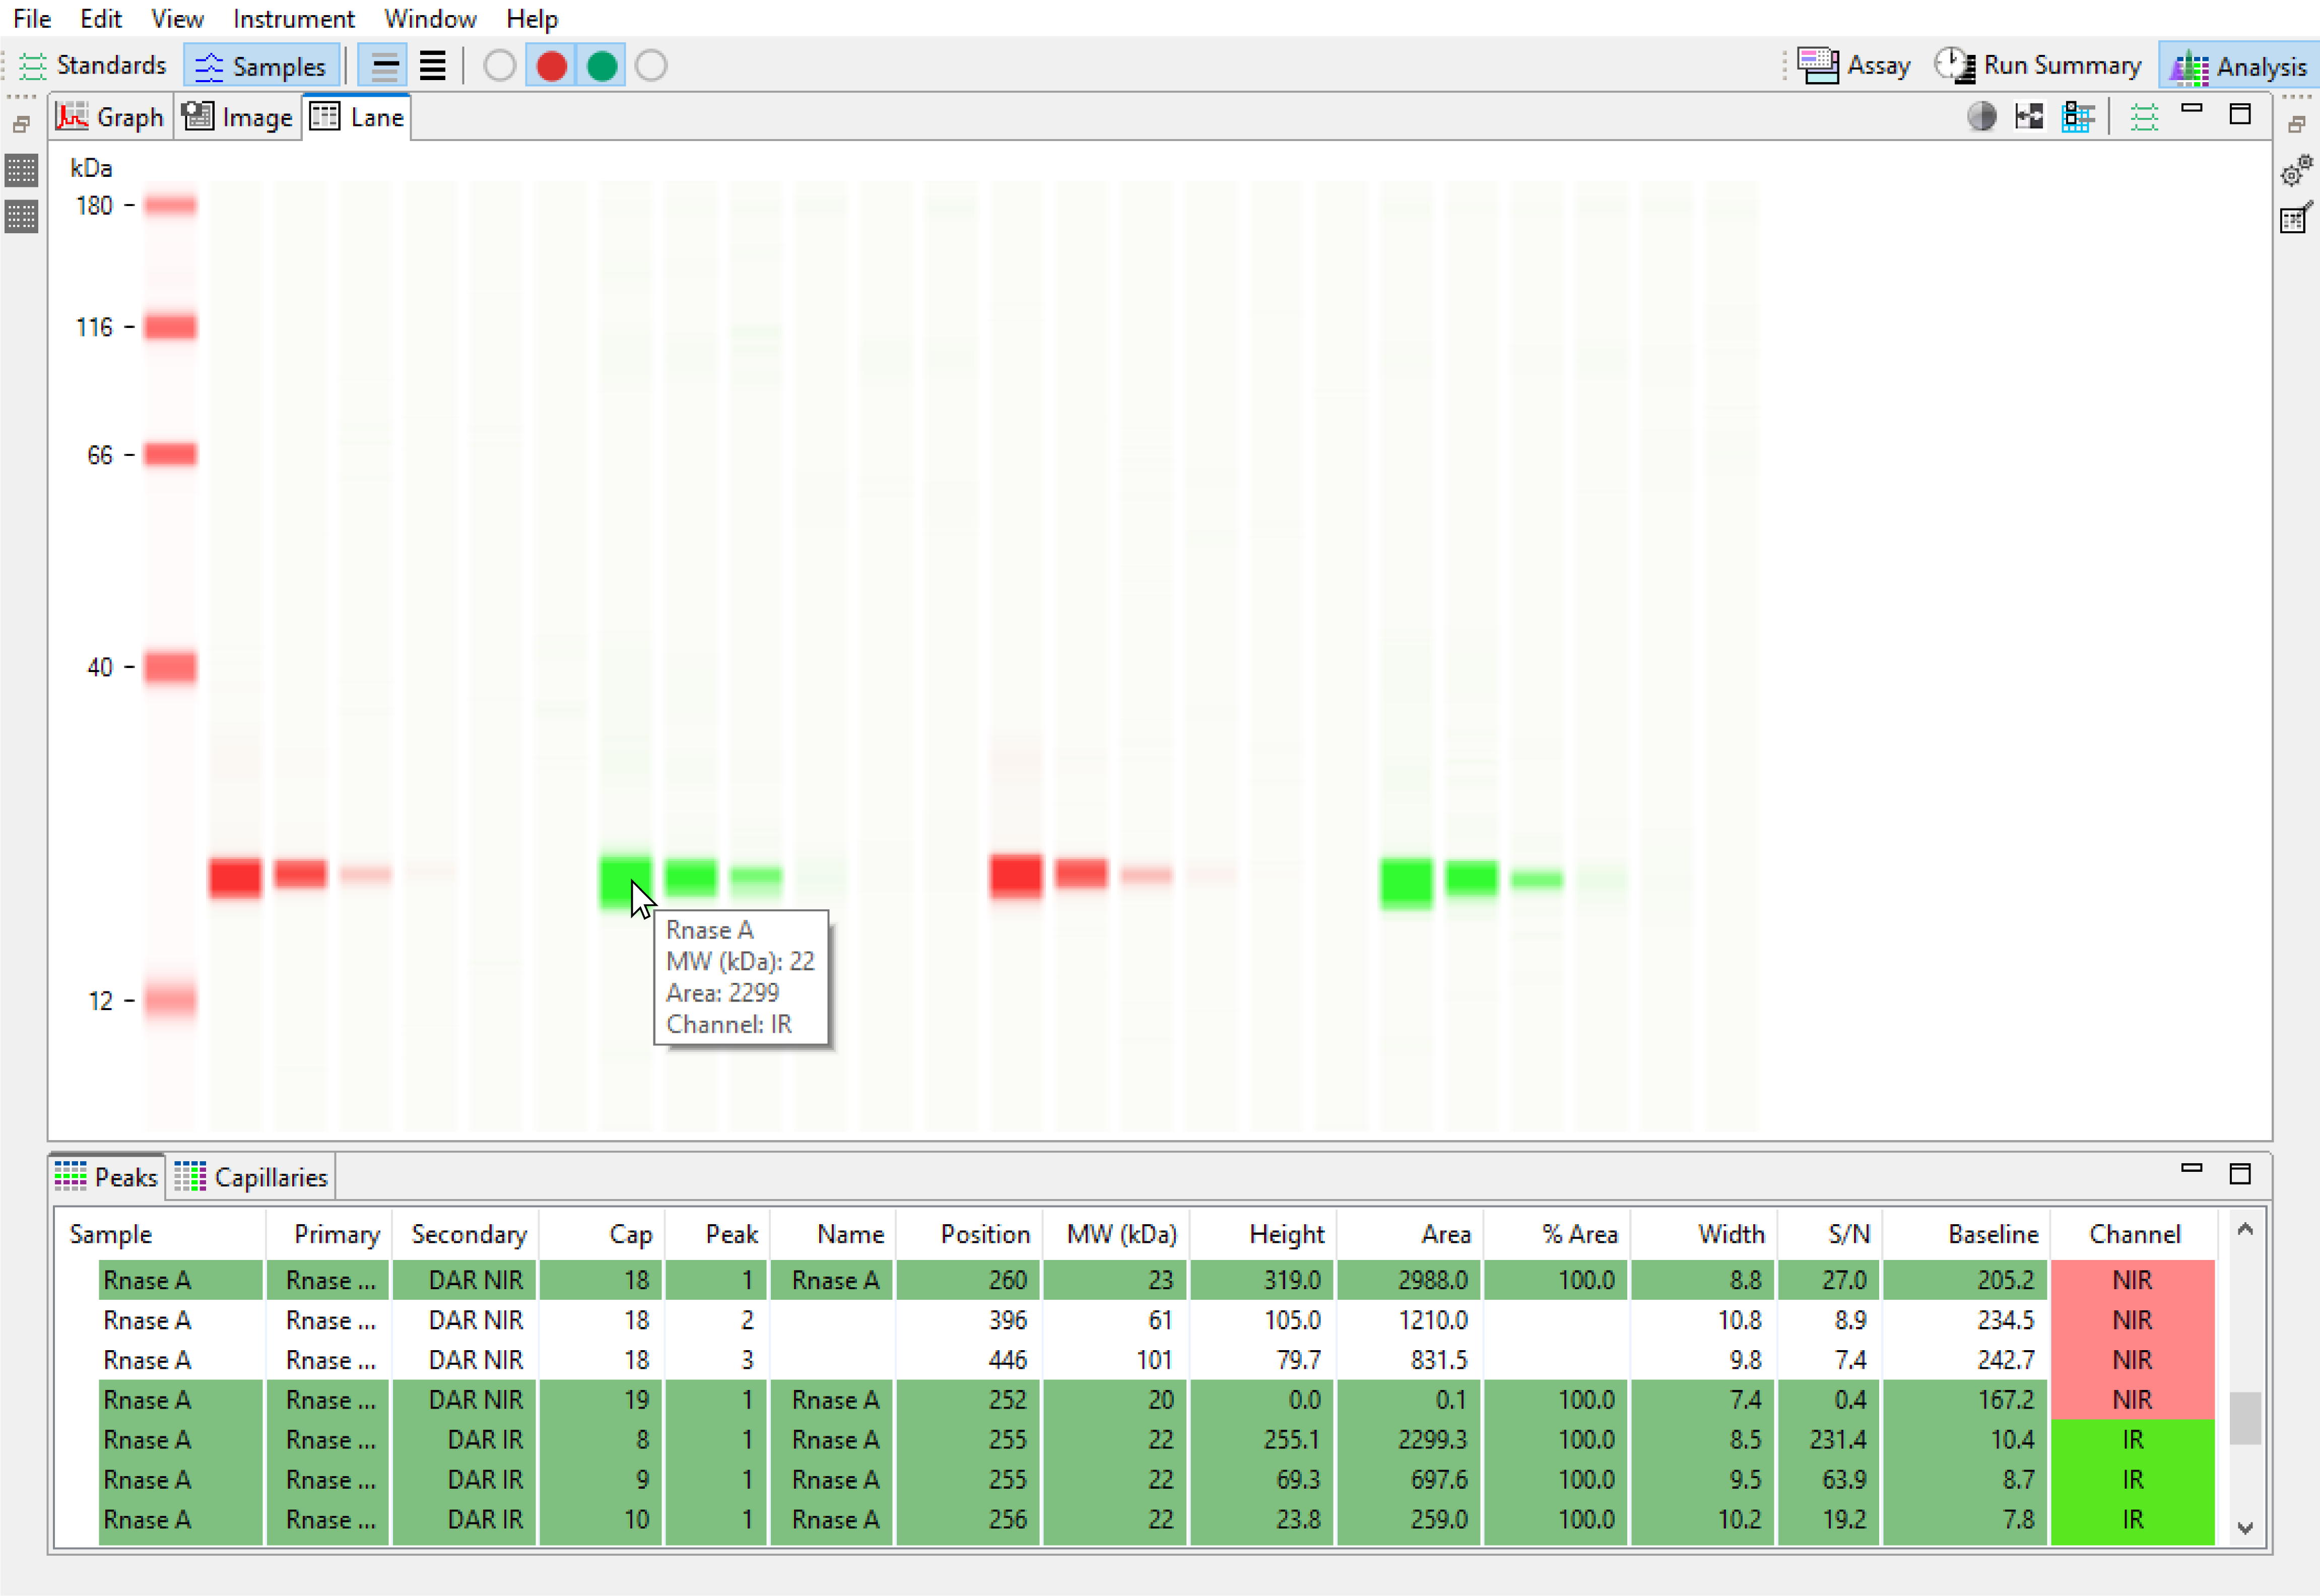Toggle the green IR channel button
The height and width of the screenshot is (1596, 2320).
602,66
